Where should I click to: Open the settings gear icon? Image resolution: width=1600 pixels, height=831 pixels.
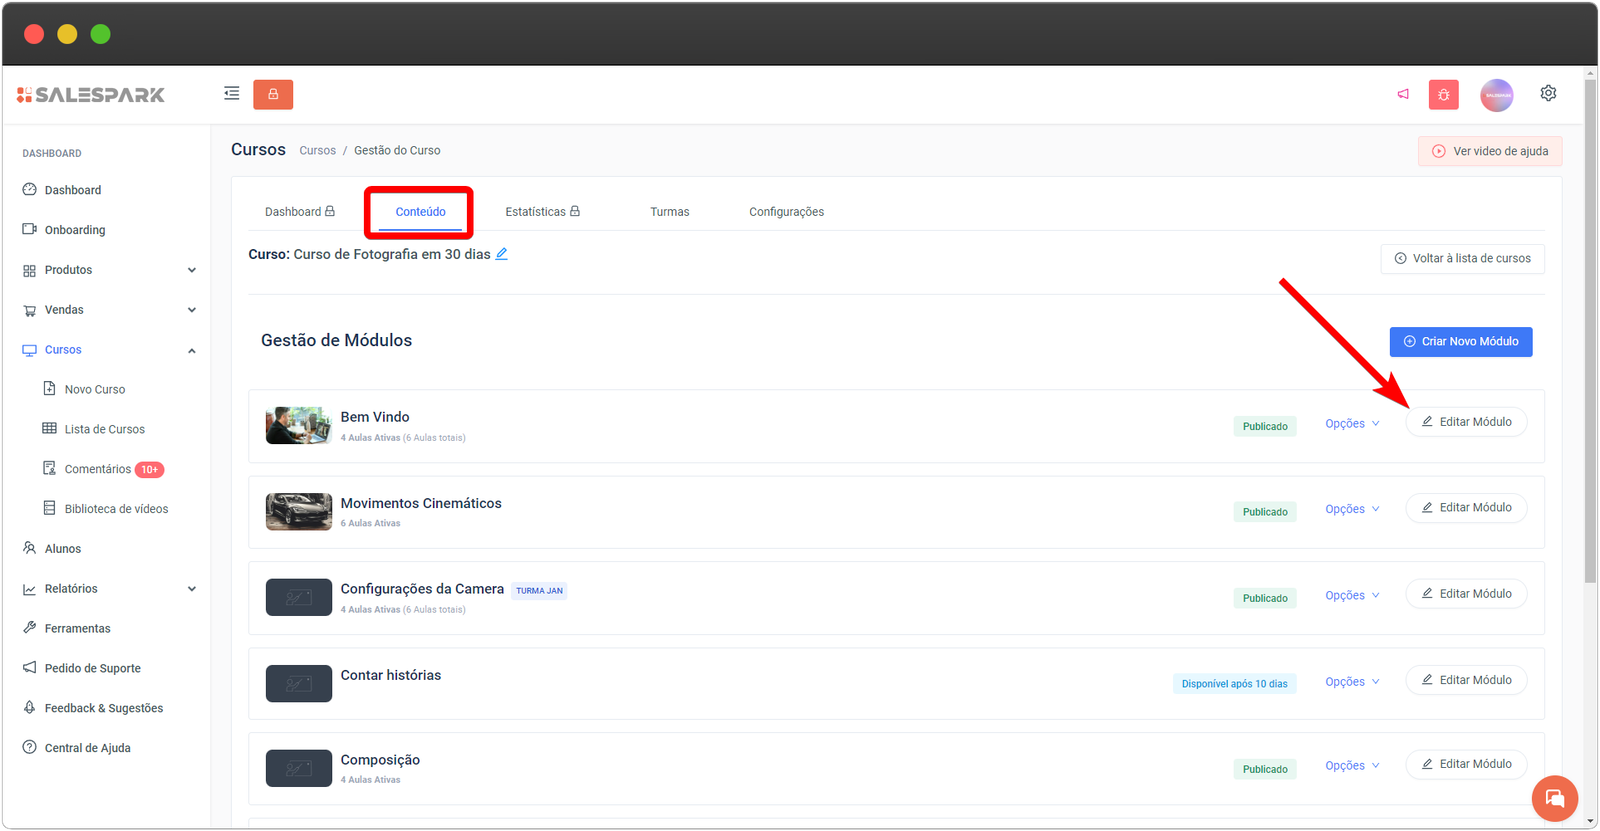pyautogui.click(x=1548, y=93)
